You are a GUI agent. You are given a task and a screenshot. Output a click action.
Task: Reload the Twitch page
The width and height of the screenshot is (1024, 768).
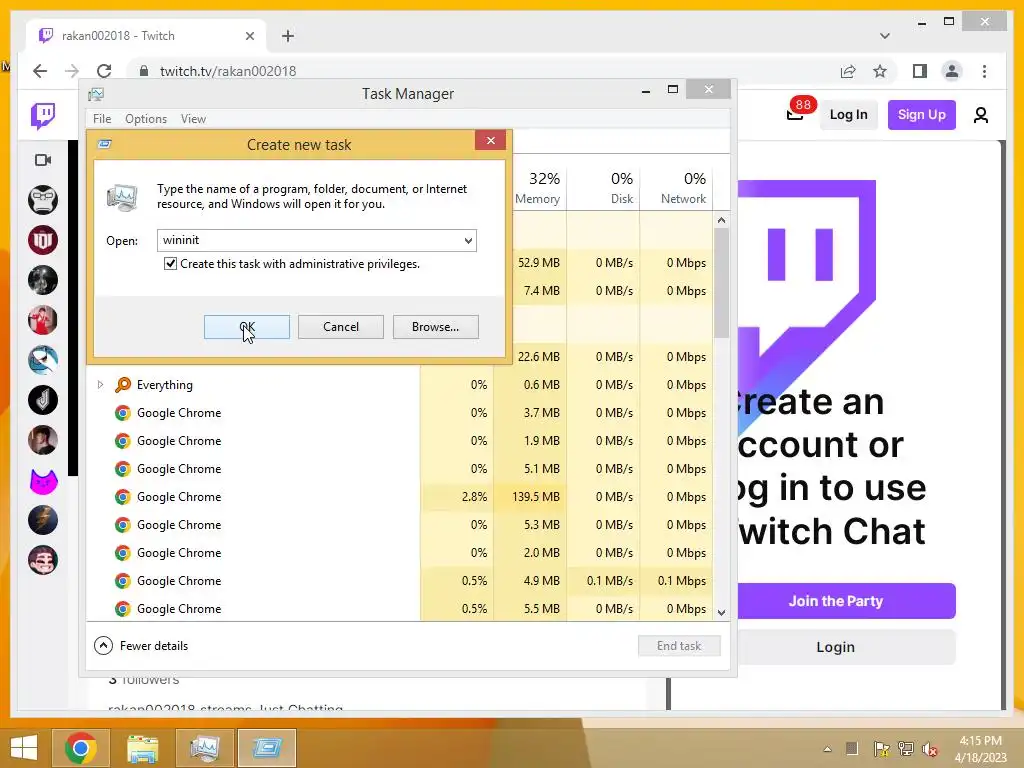[104, 71]
